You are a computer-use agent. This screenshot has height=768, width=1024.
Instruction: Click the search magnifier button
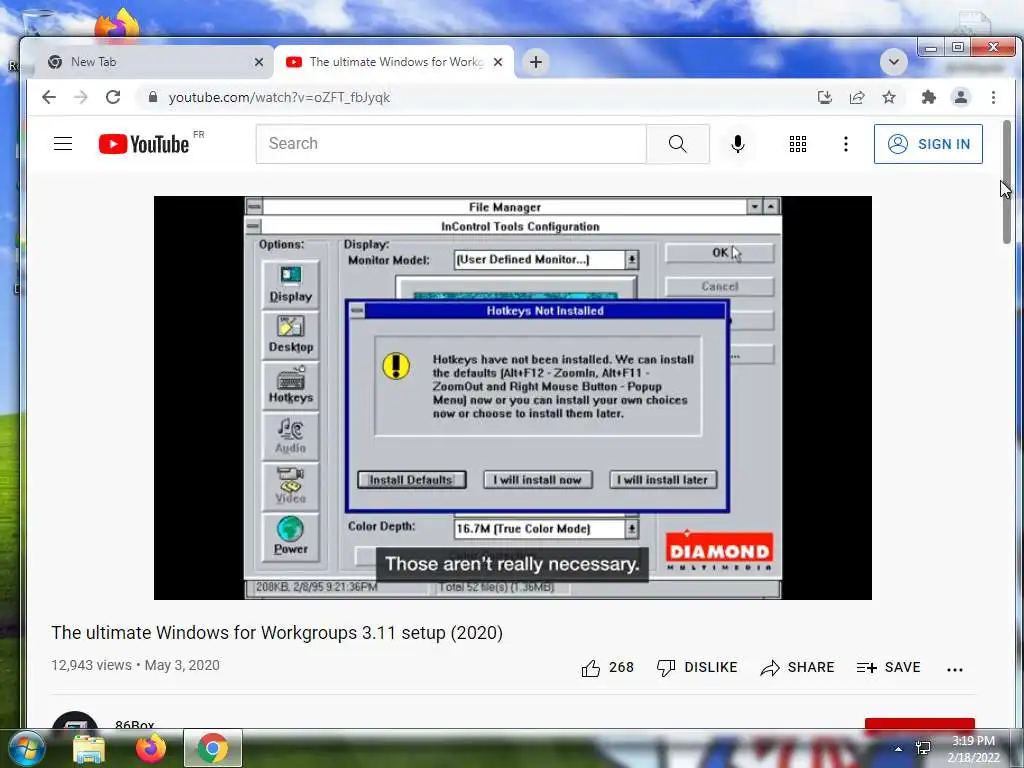[677, 144]
